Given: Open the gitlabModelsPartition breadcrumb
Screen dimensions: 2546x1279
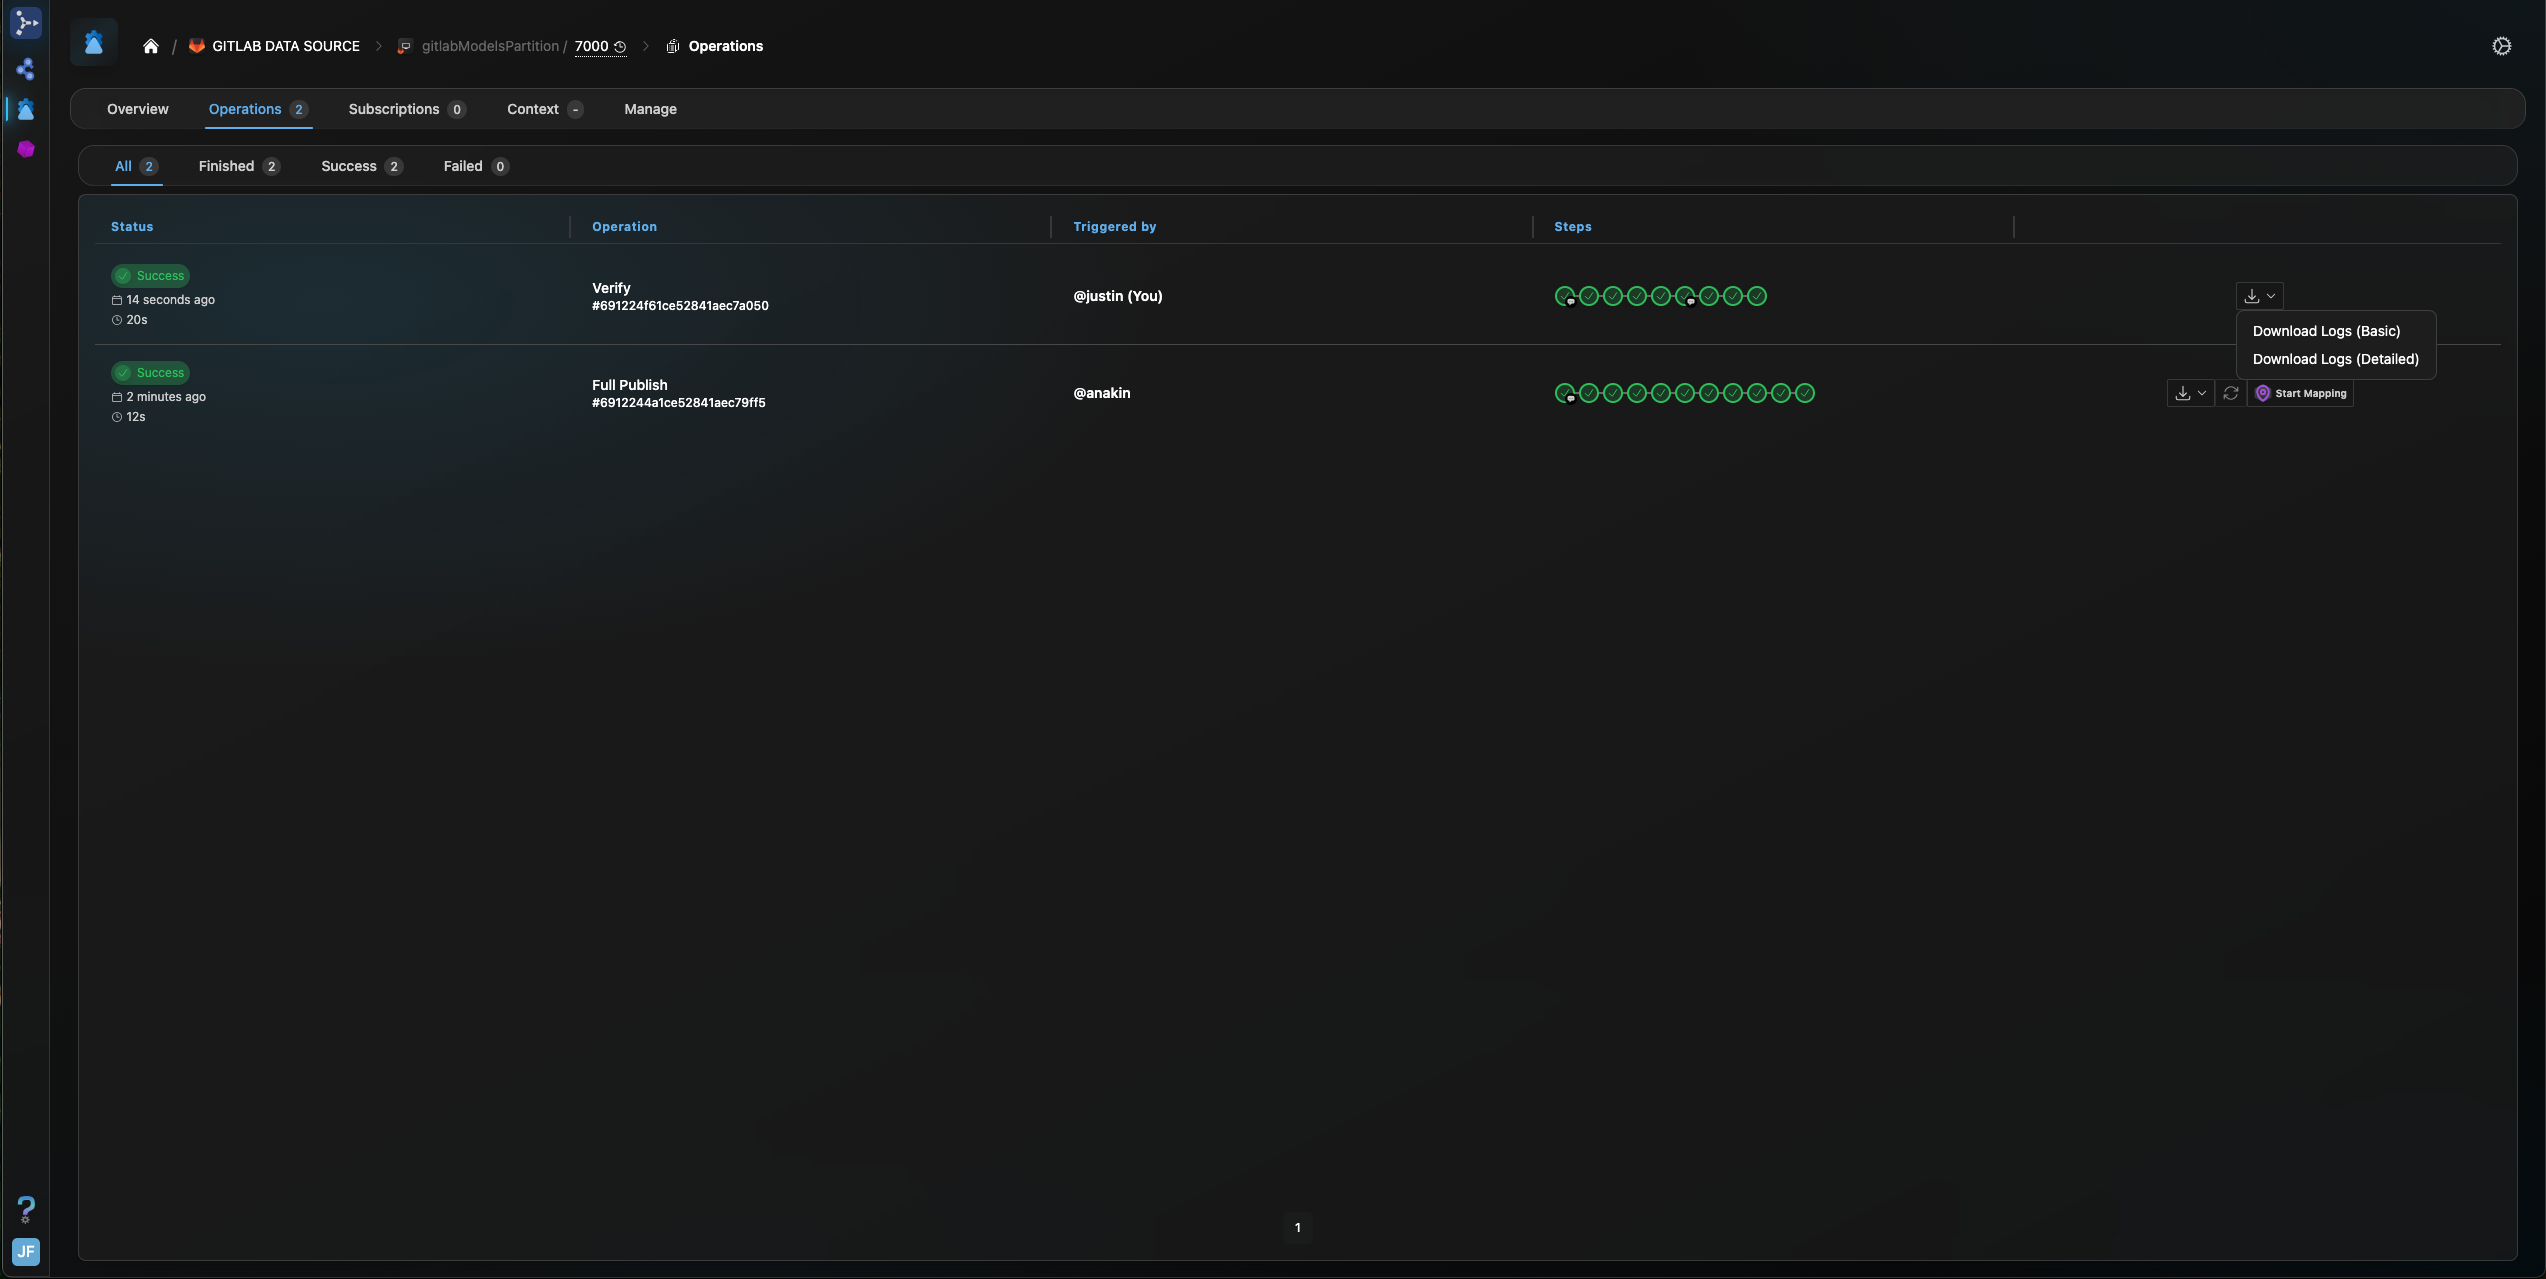Looking at the screenshot, I should click(489, 46).
